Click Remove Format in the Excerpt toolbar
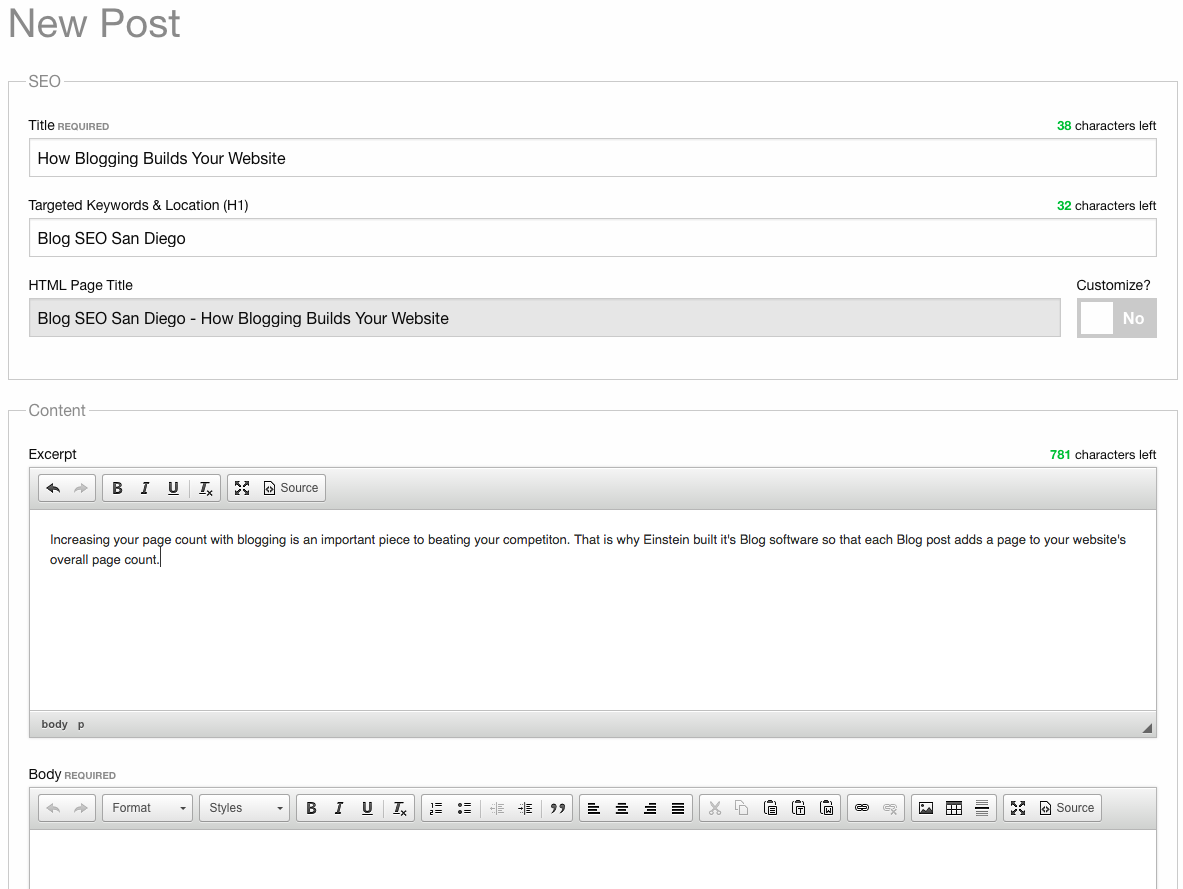 point(205,488)
